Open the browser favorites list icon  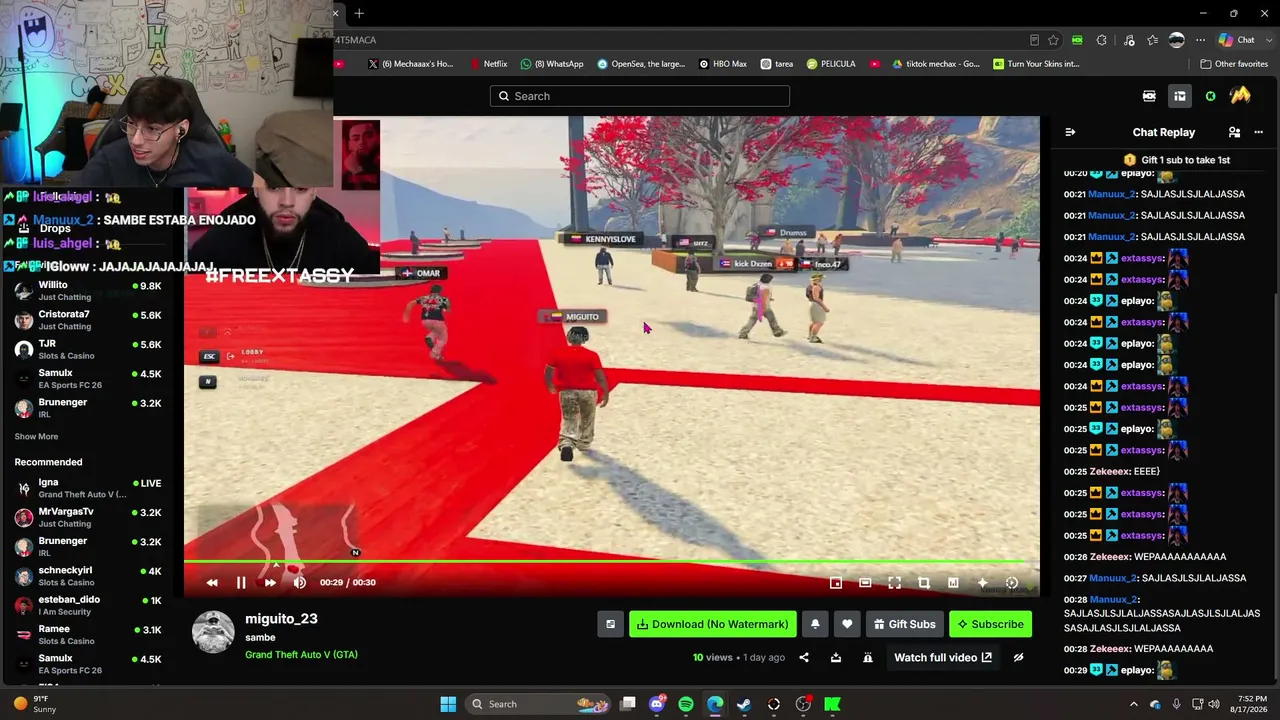(x=1153, y=40)
